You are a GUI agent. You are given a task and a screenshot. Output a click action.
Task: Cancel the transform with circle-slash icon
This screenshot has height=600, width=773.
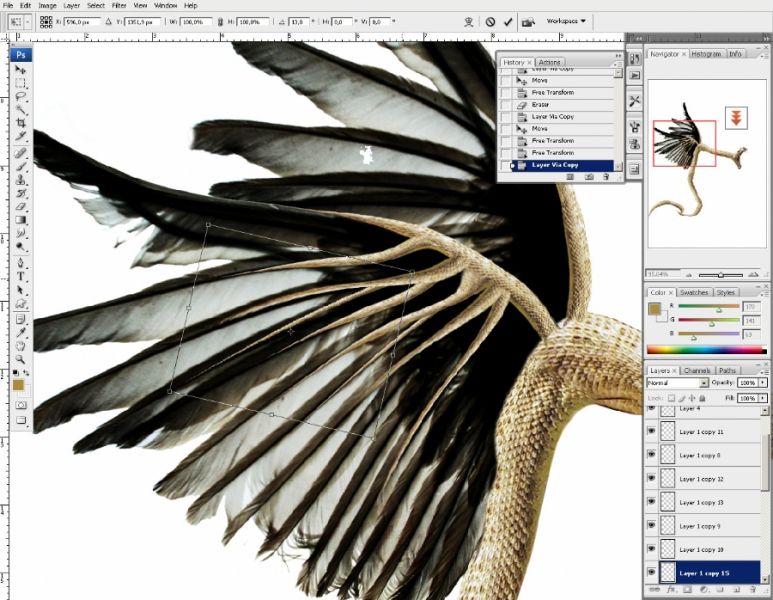490,22
